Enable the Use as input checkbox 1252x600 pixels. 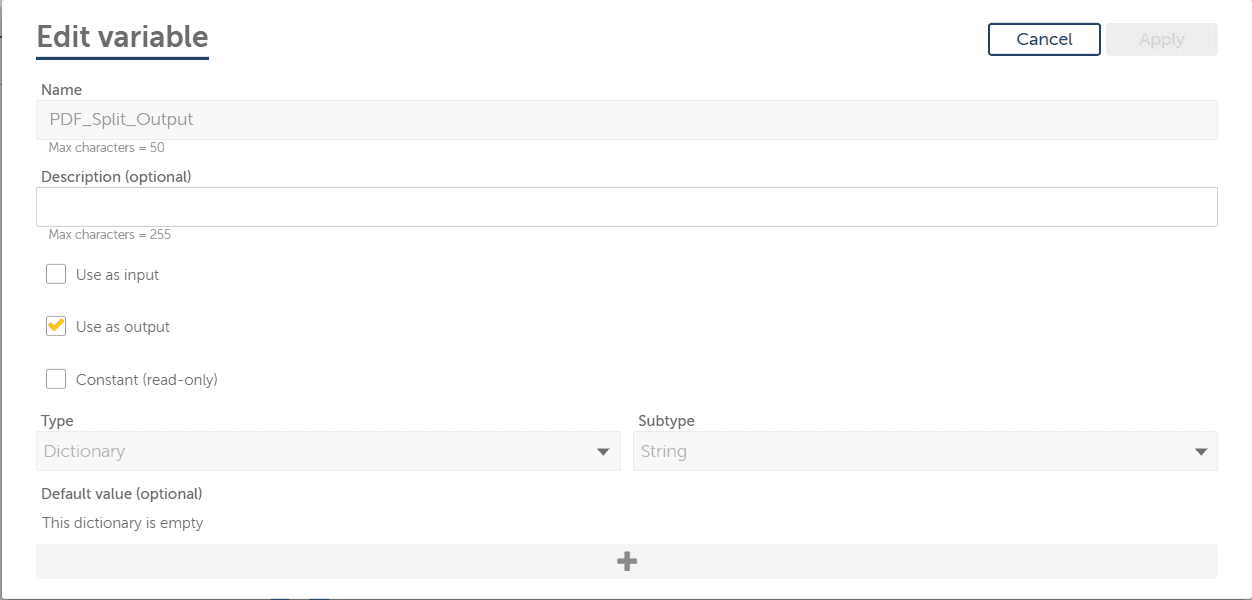(x=55, y=273)
